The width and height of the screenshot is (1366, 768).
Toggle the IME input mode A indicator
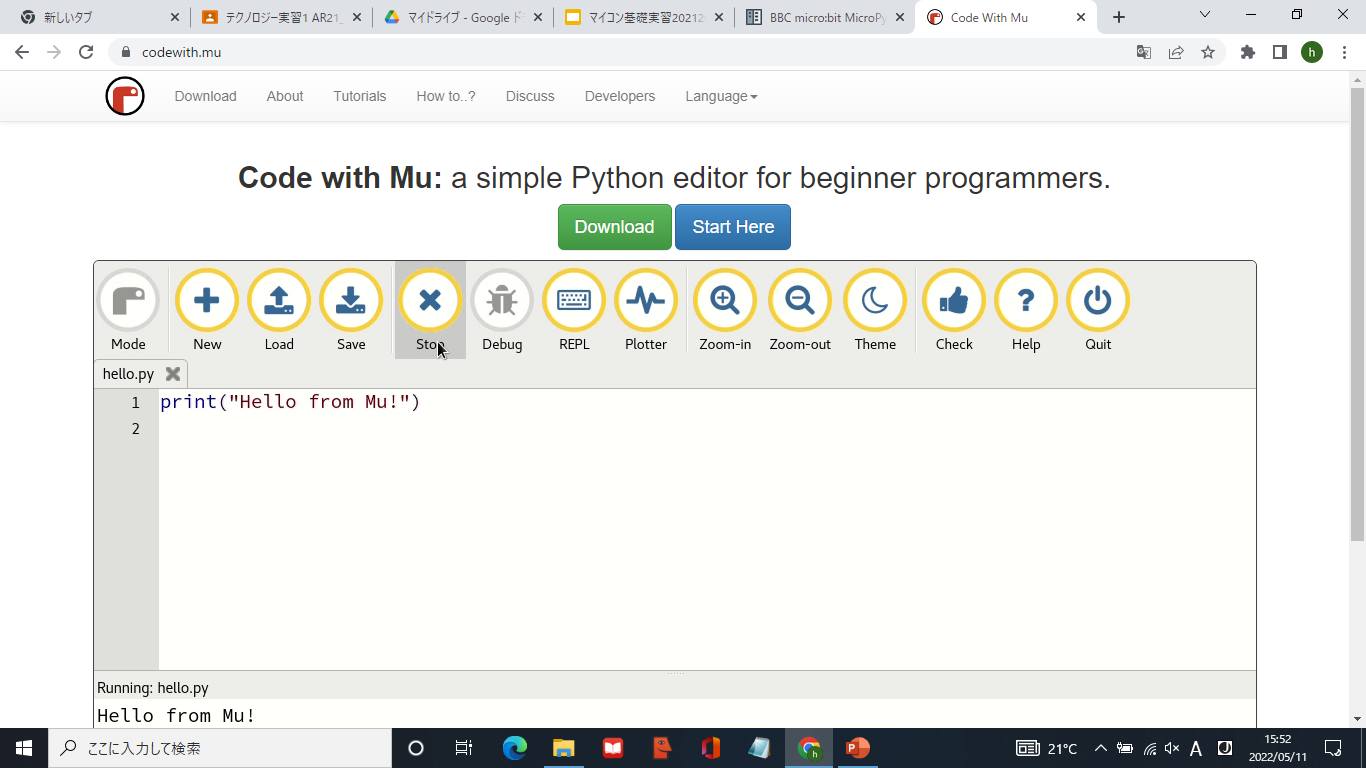[x=1196, y=748]
